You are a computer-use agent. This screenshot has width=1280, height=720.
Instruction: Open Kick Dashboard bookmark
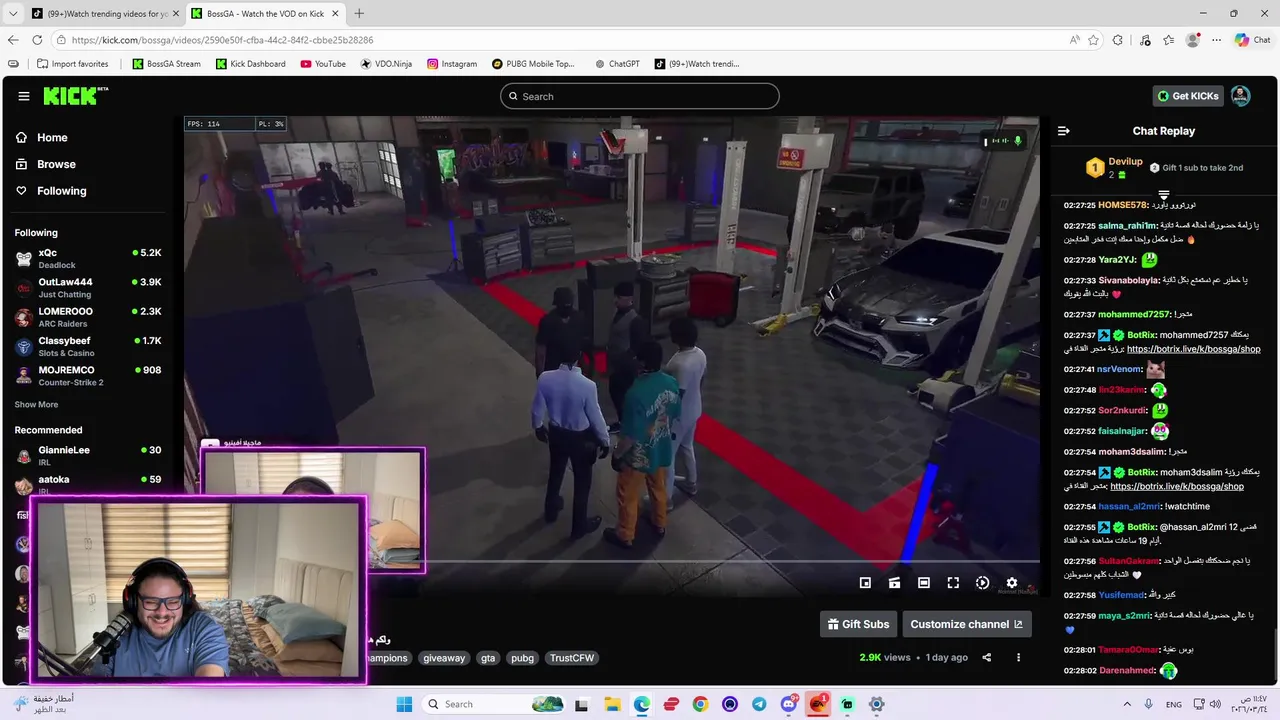250,64
